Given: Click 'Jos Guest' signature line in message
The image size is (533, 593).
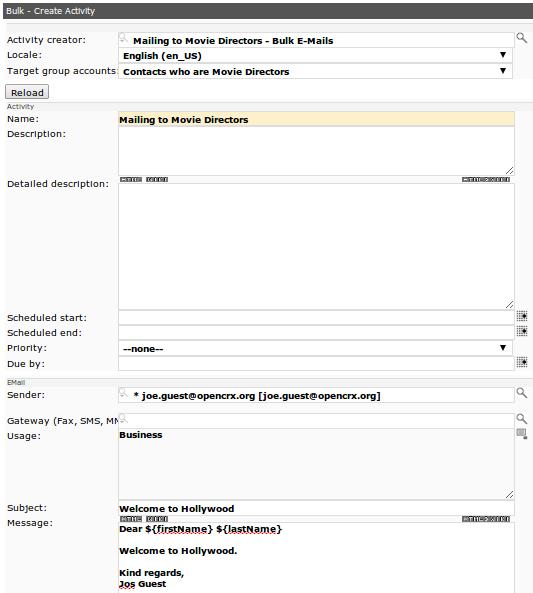Looking at the screenshot, I should pos(143,584).
